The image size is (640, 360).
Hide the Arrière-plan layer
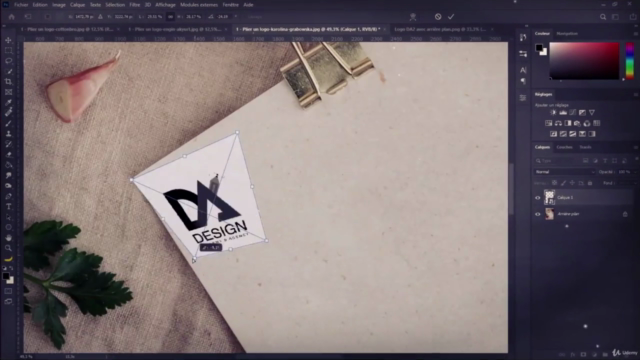[538, 214]
